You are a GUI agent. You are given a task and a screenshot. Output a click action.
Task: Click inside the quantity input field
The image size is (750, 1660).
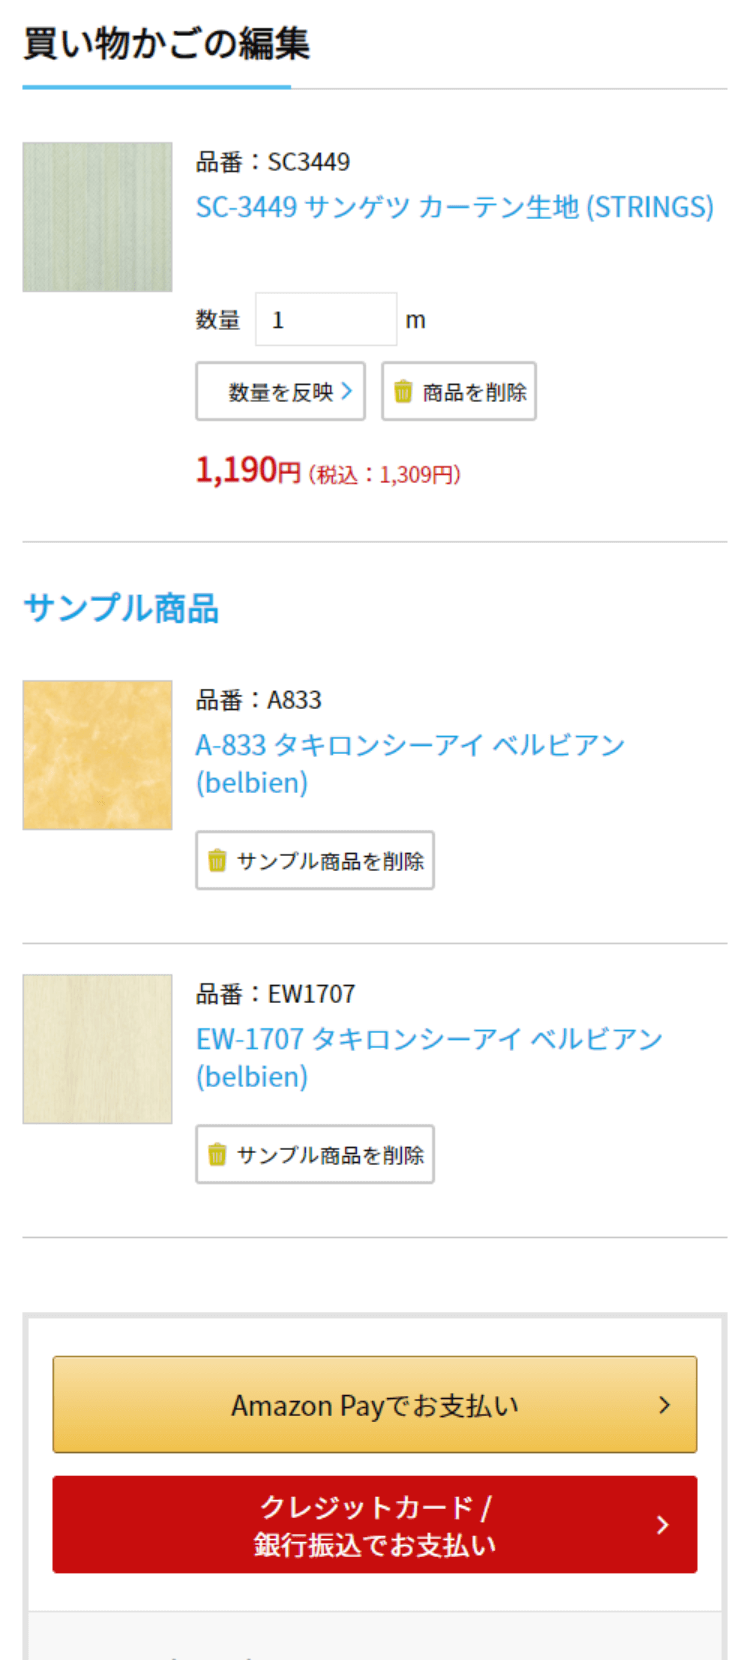[325, 318]
